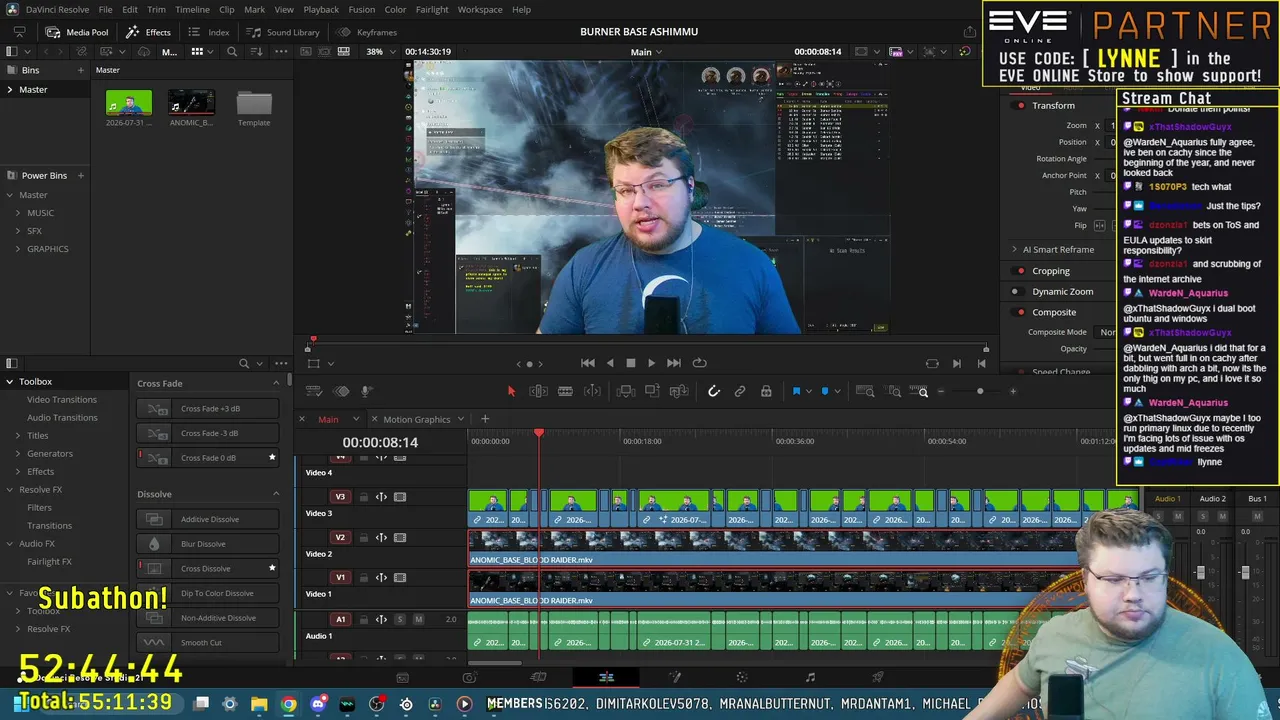The width and height of the screenshot is (1280, 720).
Task: Open Chrome from the Windows taskbar
Action: tap(288, 704)
